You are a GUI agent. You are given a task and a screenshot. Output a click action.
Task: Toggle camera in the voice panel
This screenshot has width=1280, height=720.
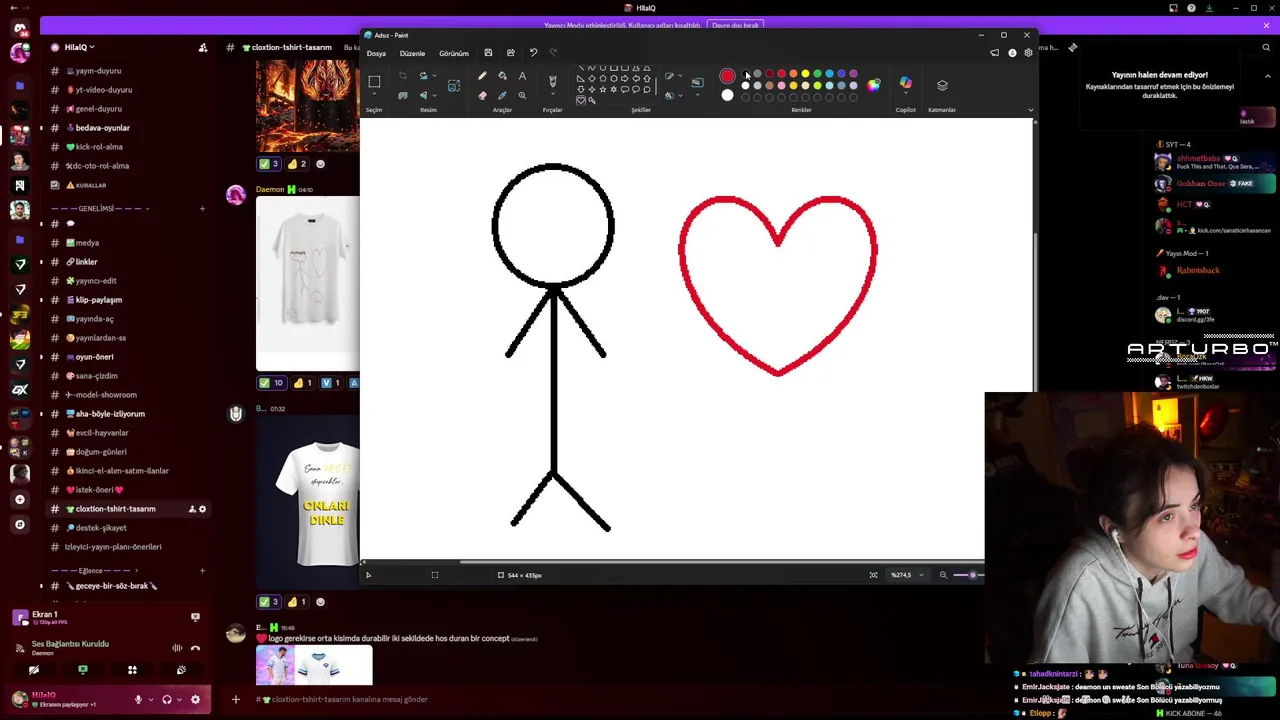[x=34, y=670]
